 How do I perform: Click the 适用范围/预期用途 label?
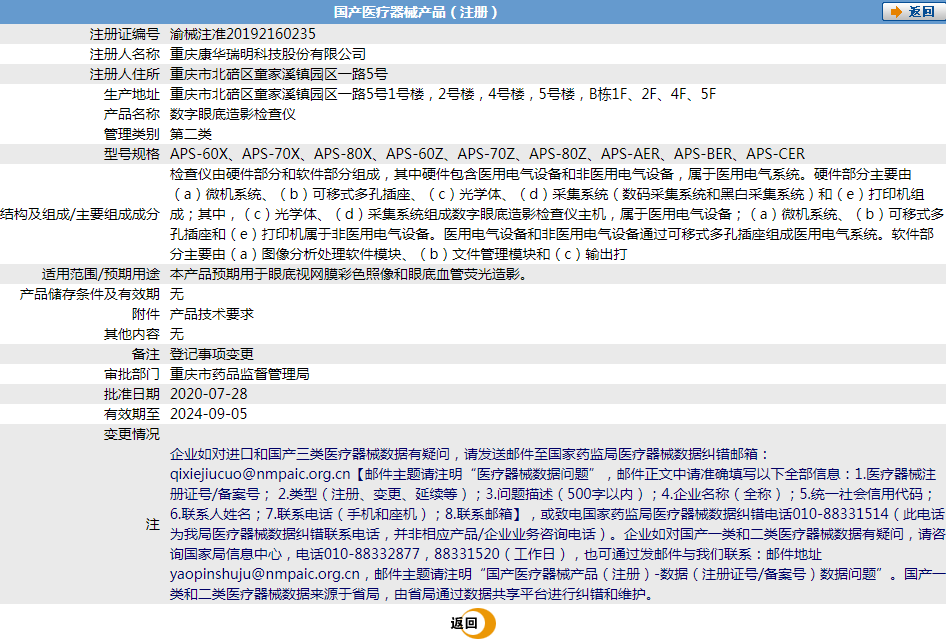tap(101, 274)
